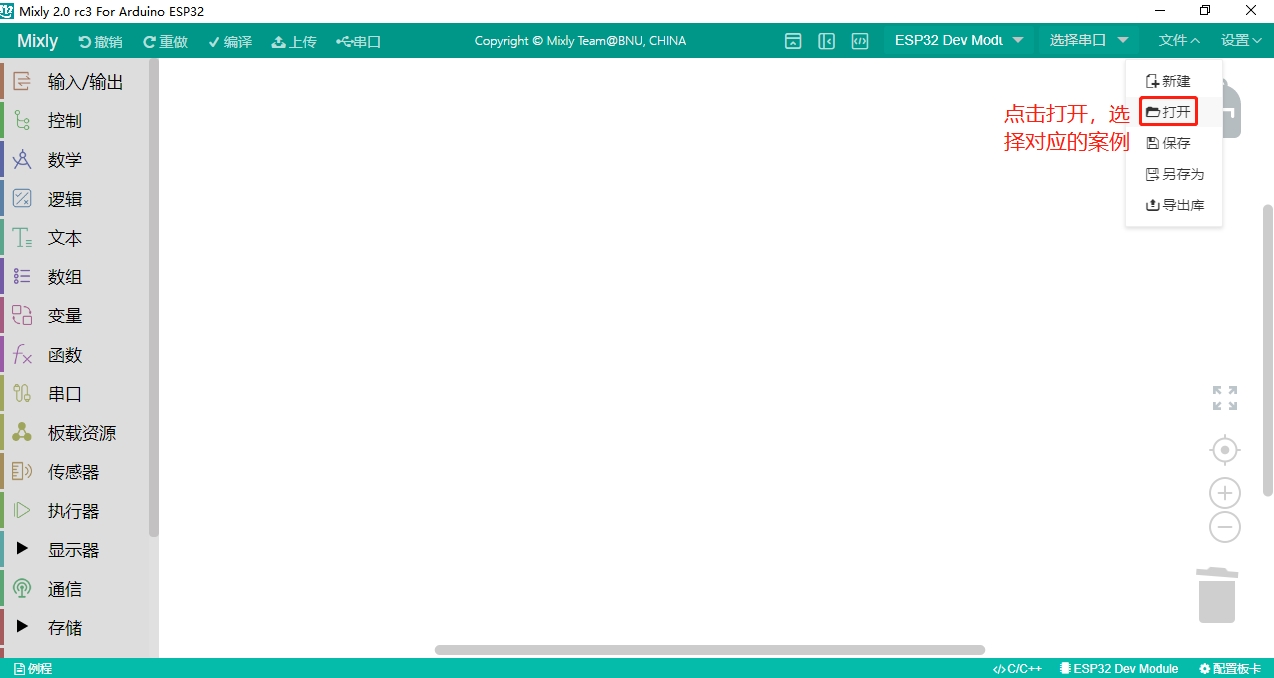Viewport: 1274px width, 678px height.
Task: Click the status bar toggle icon in toolbar
Action: [793, 41]
